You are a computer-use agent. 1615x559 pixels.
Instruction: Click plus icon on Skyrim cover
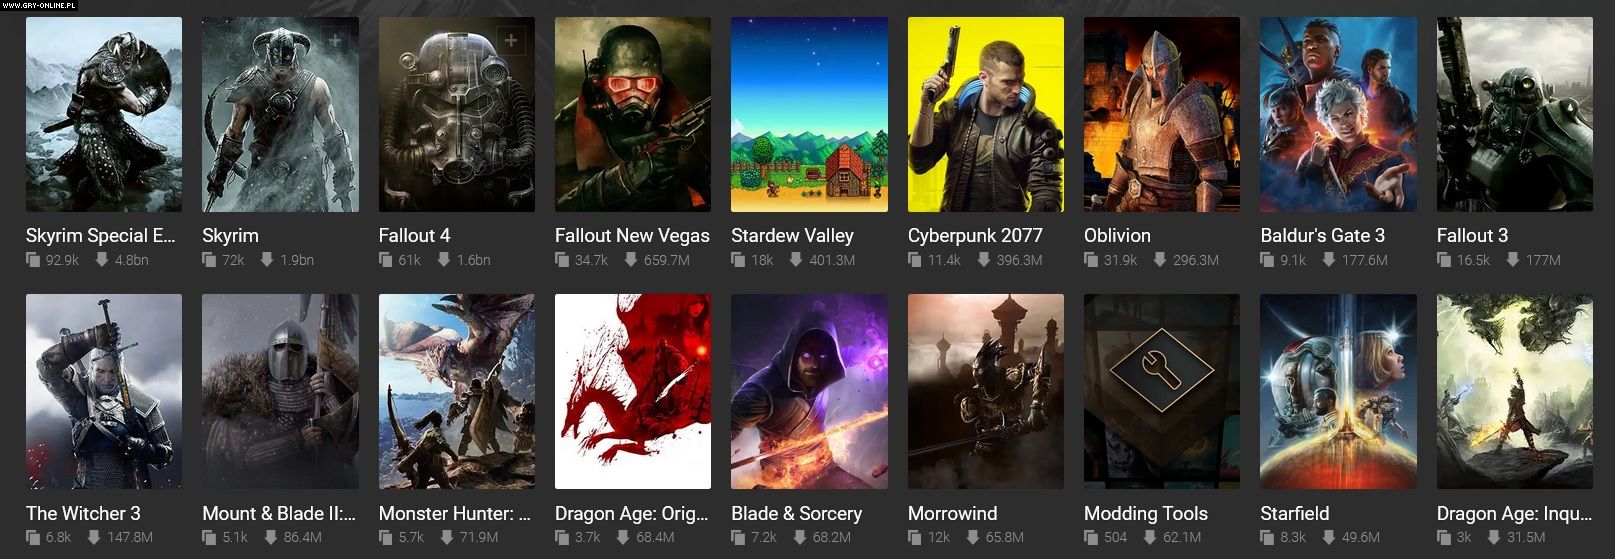coord(334,41)
